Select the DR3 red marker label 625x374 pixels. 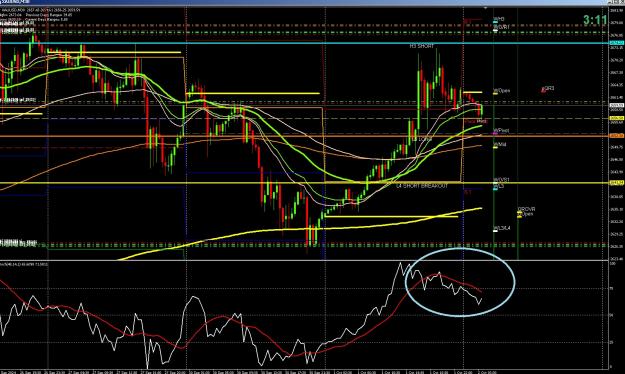549,88
